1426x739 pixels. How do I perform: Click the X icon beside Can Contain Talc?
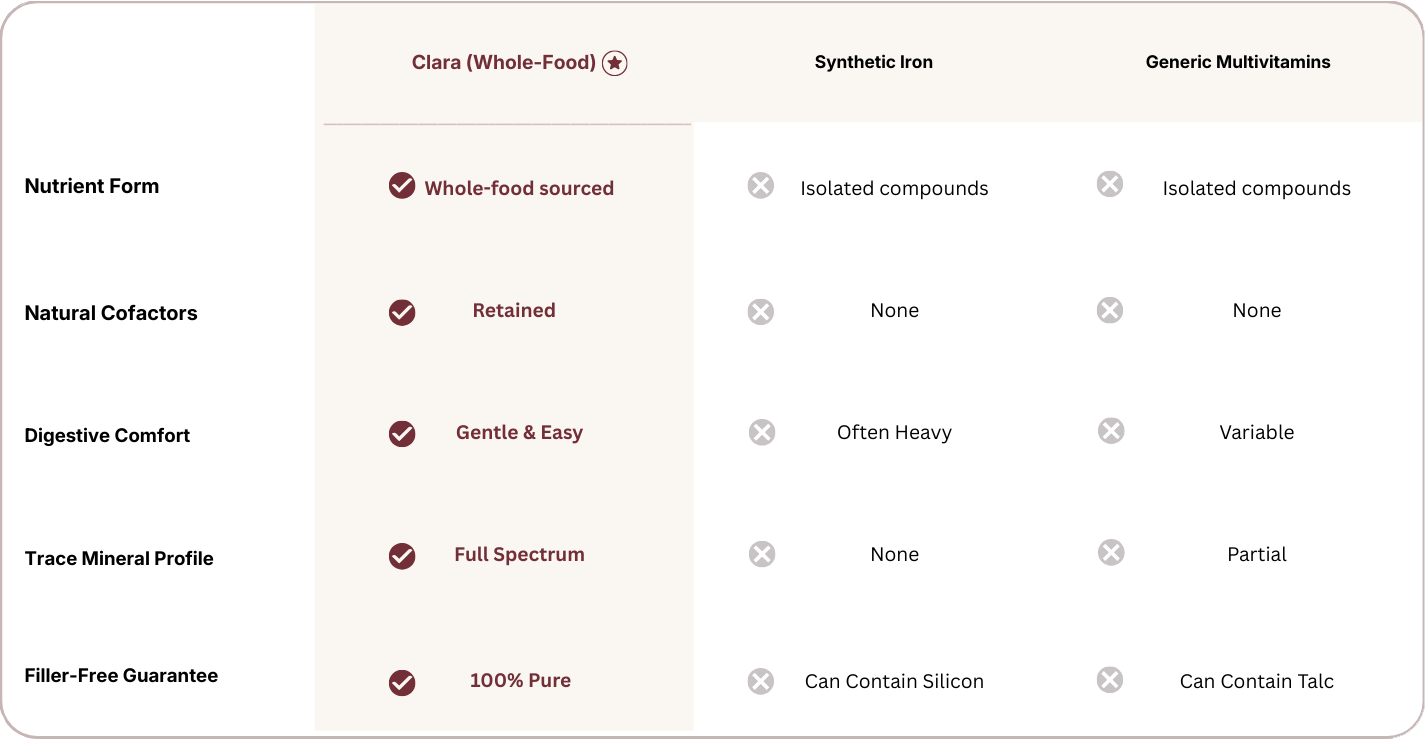point(1110,680)
